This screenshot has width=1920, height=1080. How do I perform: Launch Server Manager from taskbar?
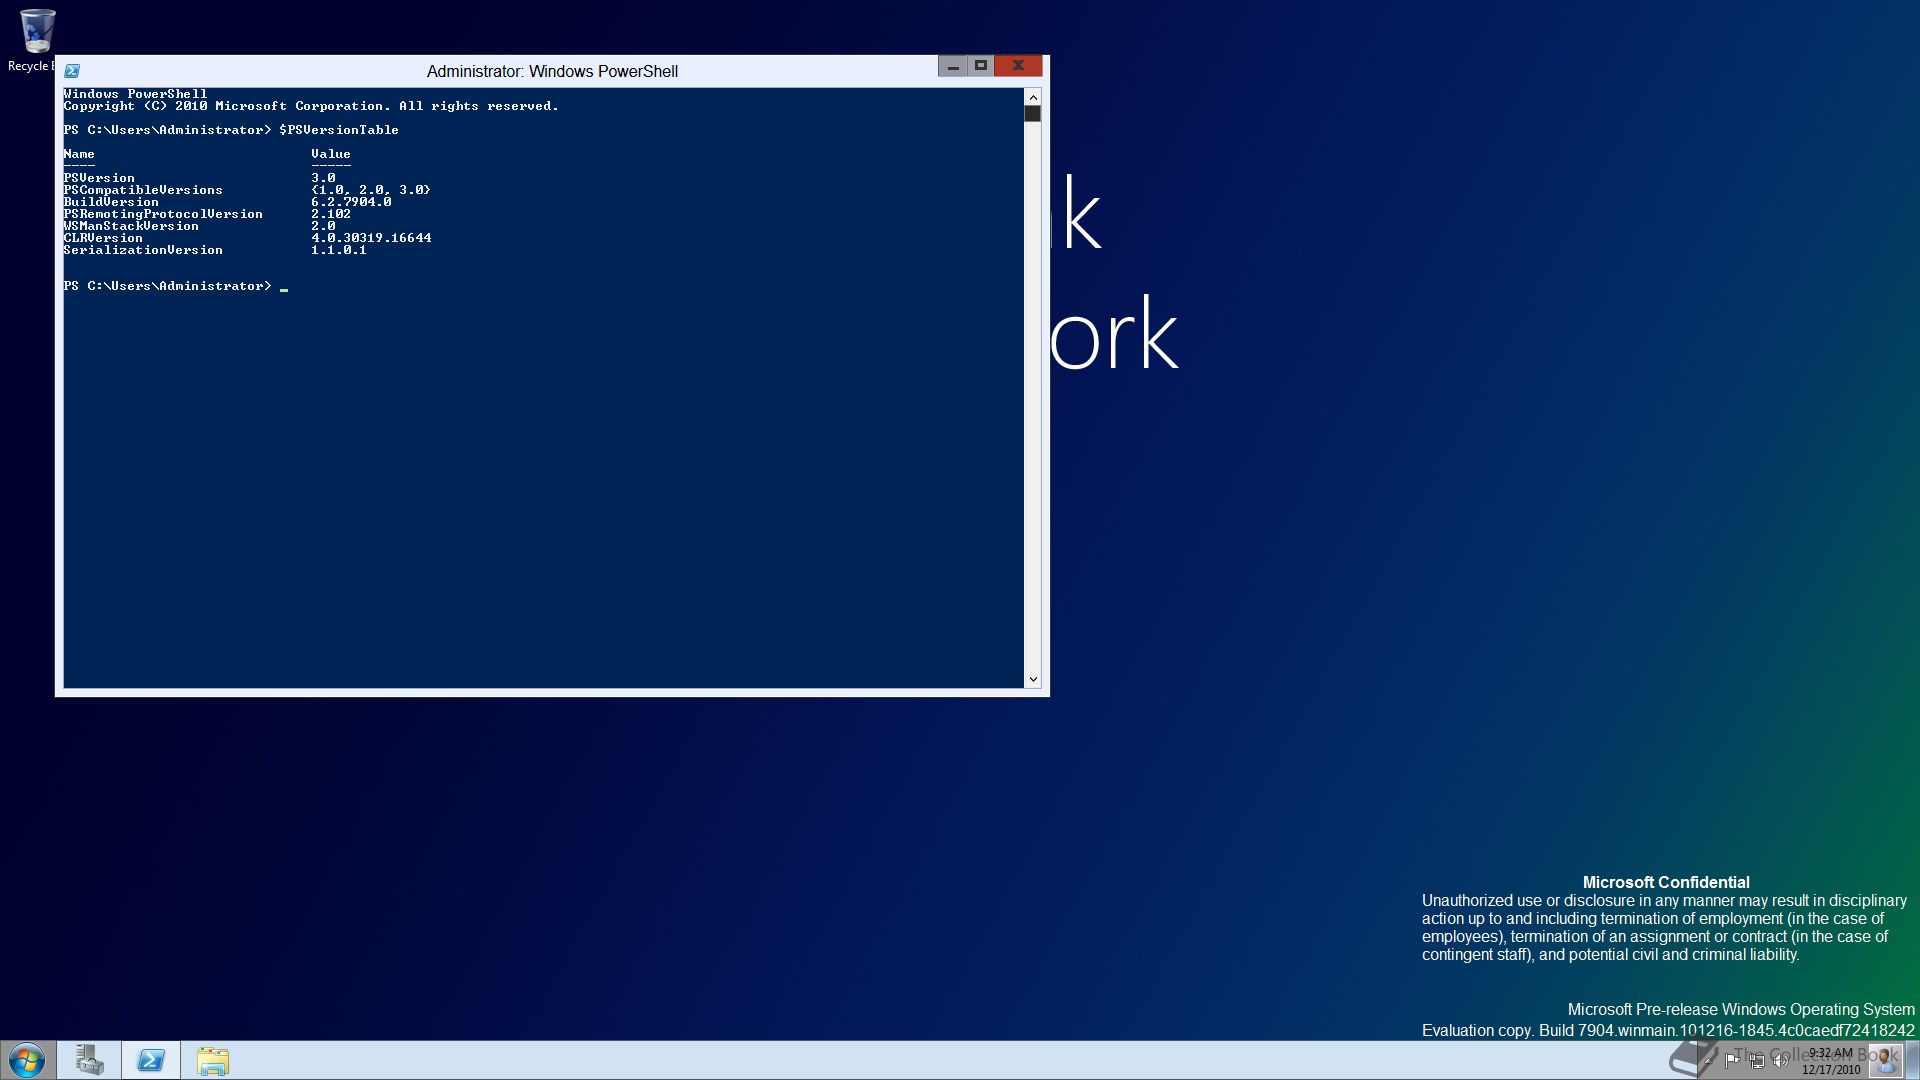point(89,1060)
